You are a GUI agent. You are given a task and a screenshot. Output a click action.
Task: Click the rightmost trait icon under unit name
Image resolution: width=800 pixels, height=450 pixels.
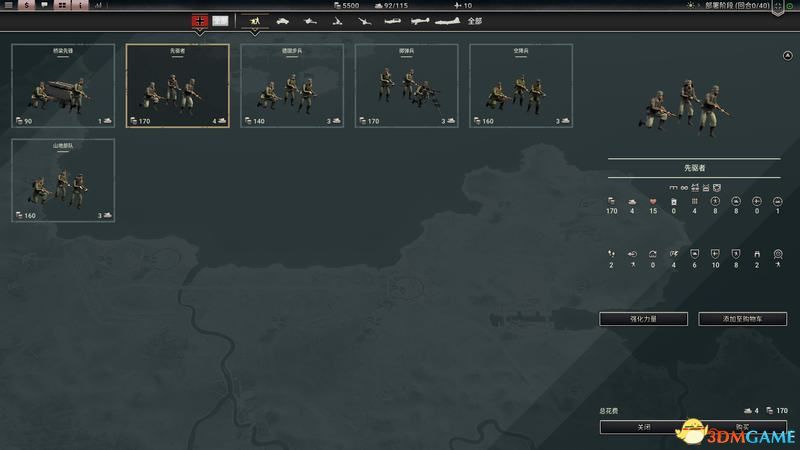tap(717, 188)
